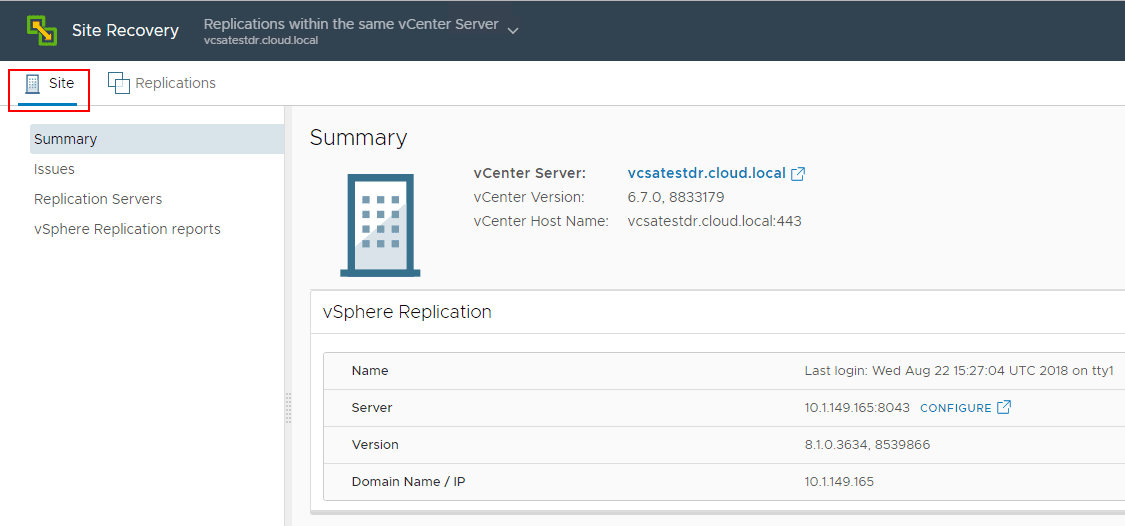Image resolution: width=1125 pixels, height=526 pixels.
Task: Select Summary in the left sidebar
Action: pos(66,139)
